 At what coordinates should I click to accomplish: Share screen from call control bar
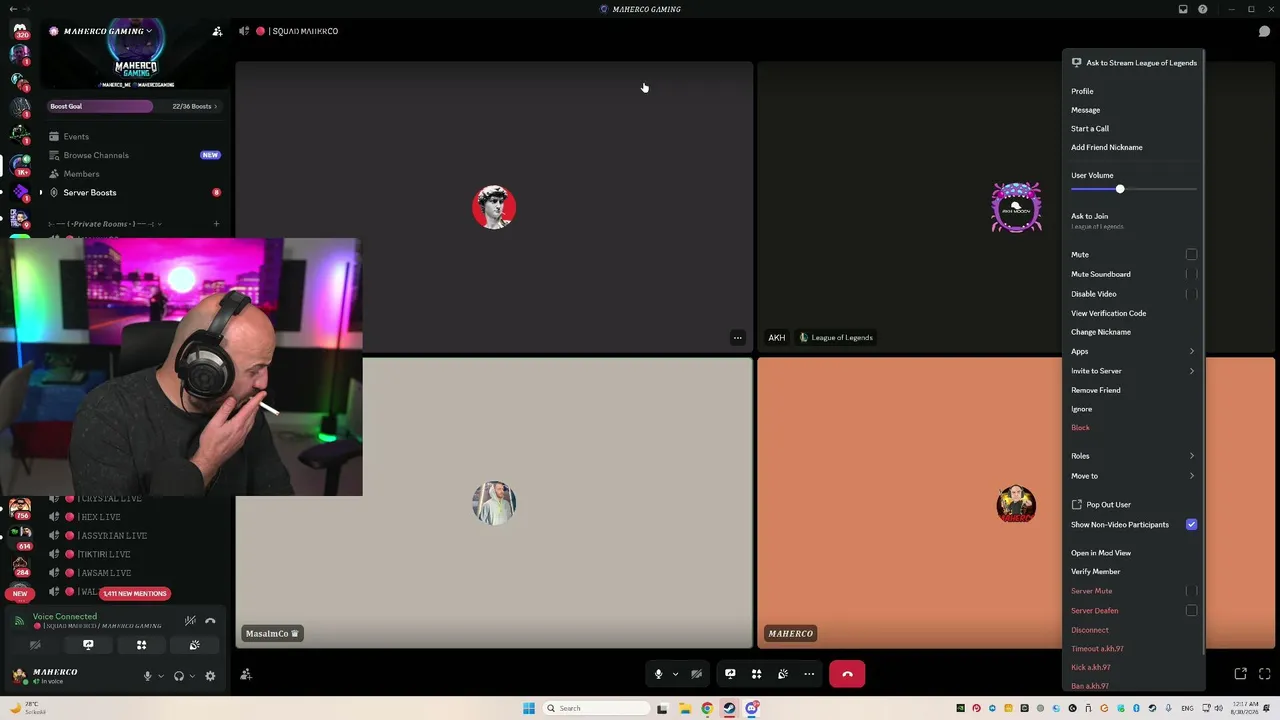(x=730, y=674)
